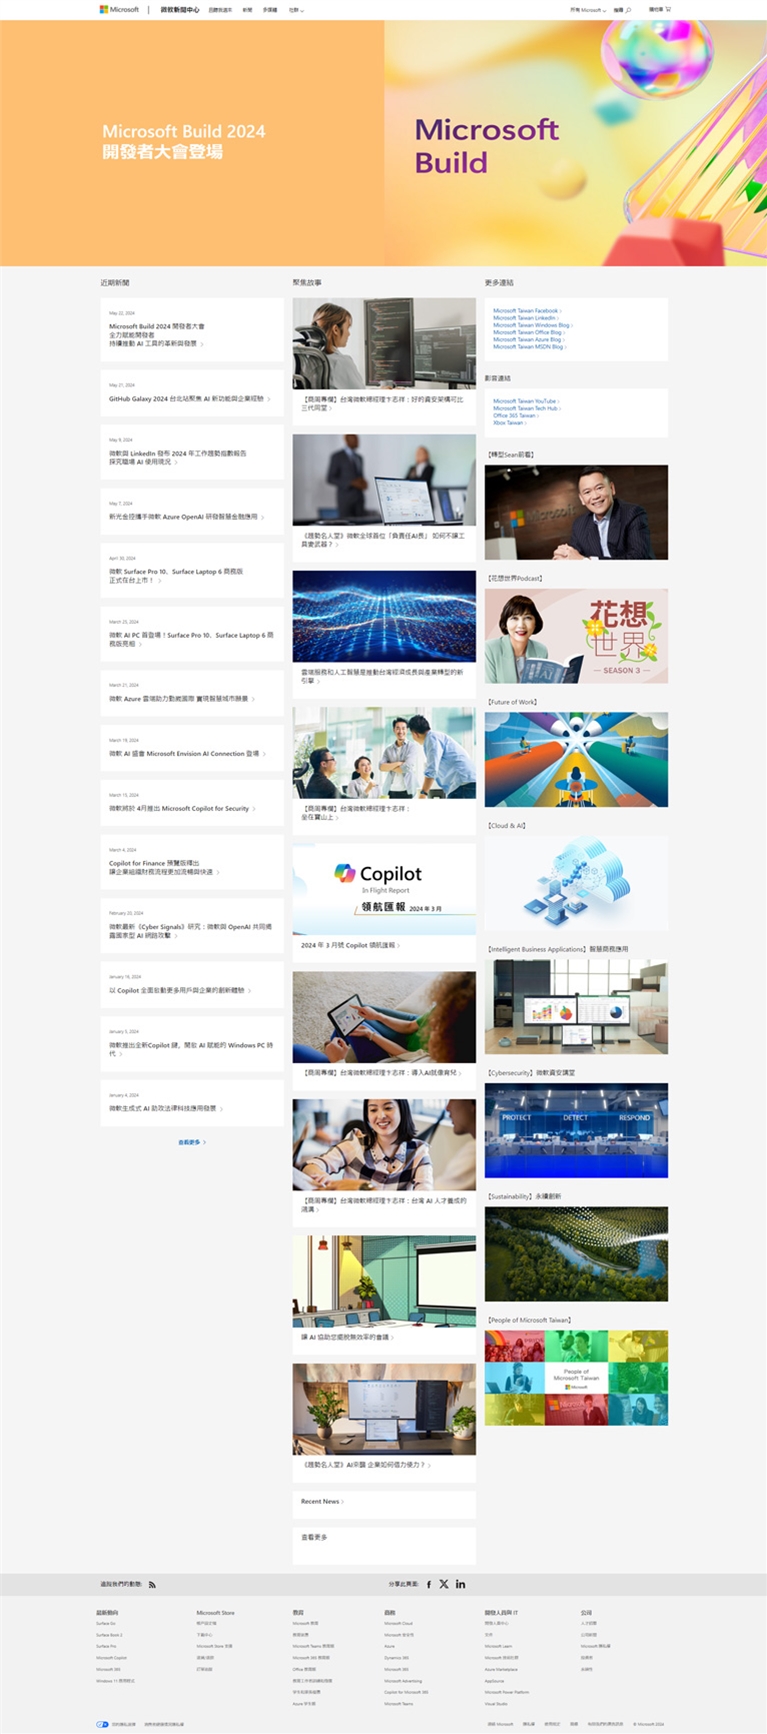
Task: Open Intelligent Business Applications office image
Action: (576, 1007)
